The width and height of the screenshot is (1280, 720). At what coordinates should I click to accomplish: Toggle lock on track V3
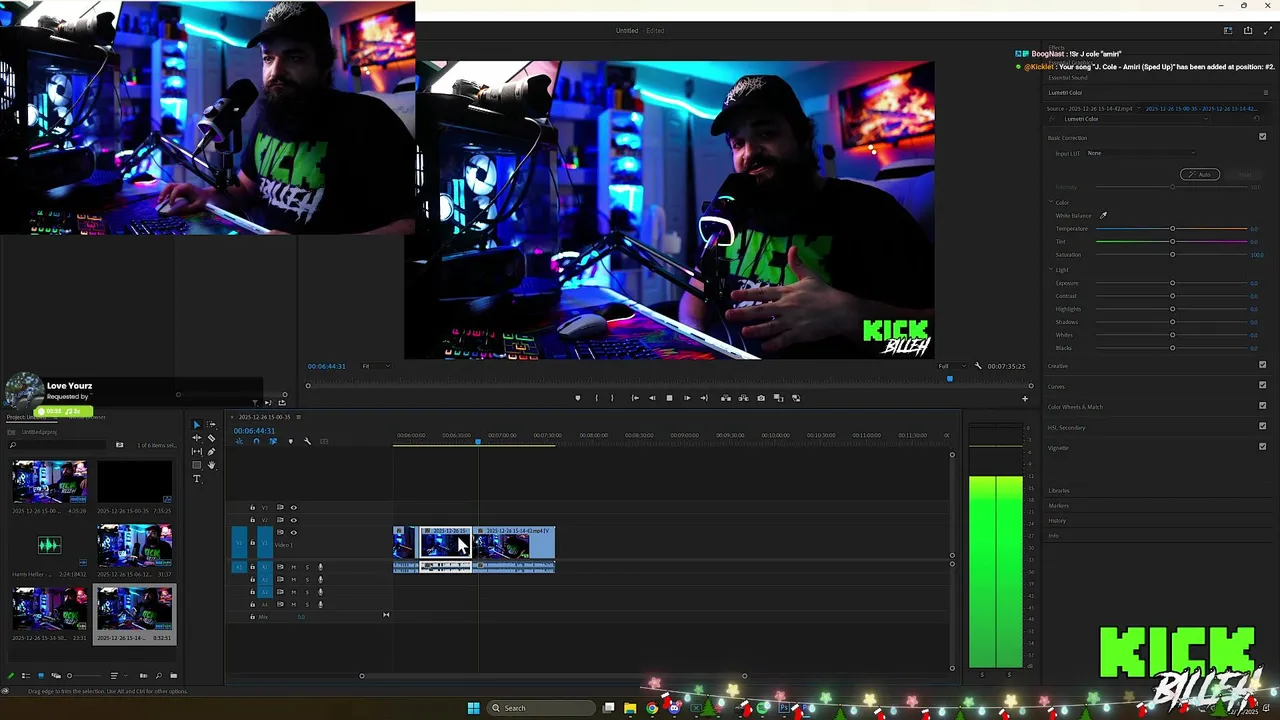tap(252, 508)
